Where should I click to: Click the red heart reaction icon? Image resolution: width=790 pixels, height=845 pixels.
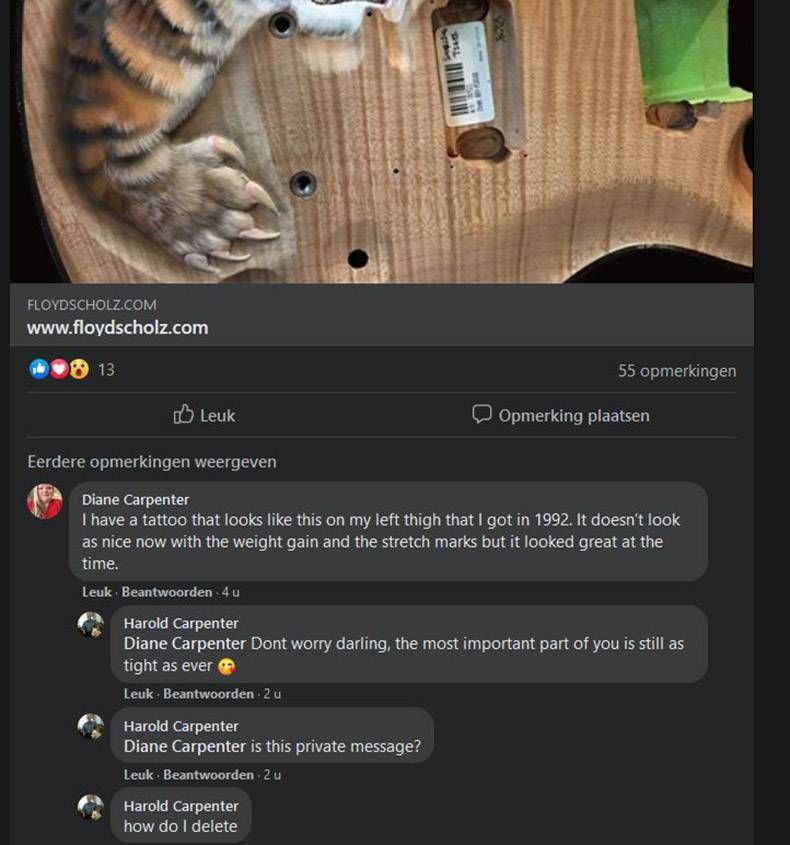tap(59, 369)
